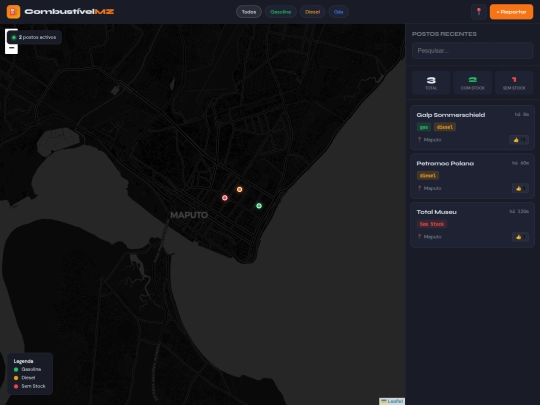
Task: Click the green gas tag on Galp card
Action: point(424,127)
